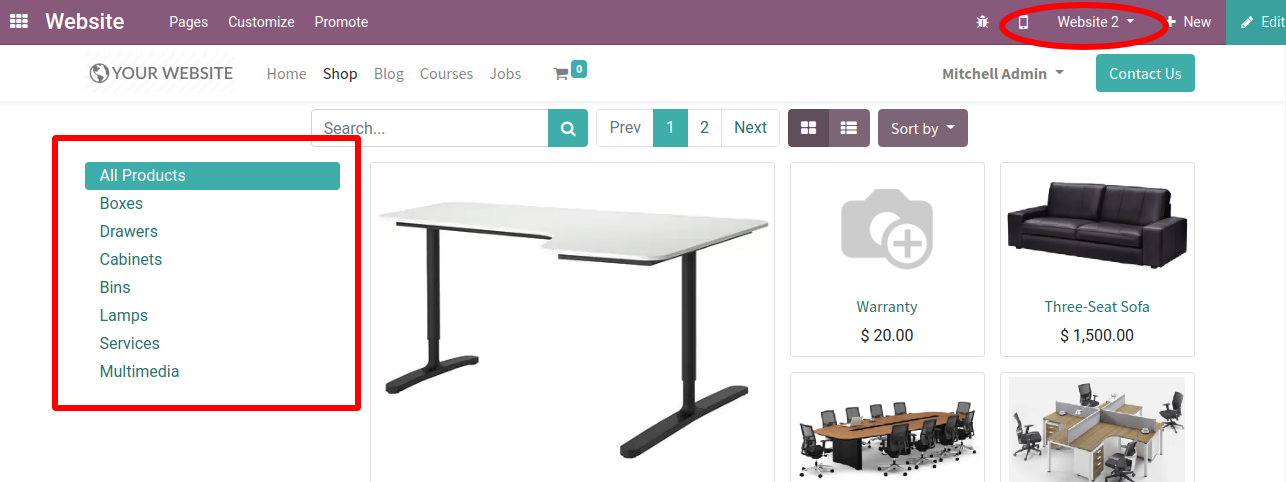Click the Edit pencil button
This screenshot has height=482, width=1286.
coord(1256,22)
